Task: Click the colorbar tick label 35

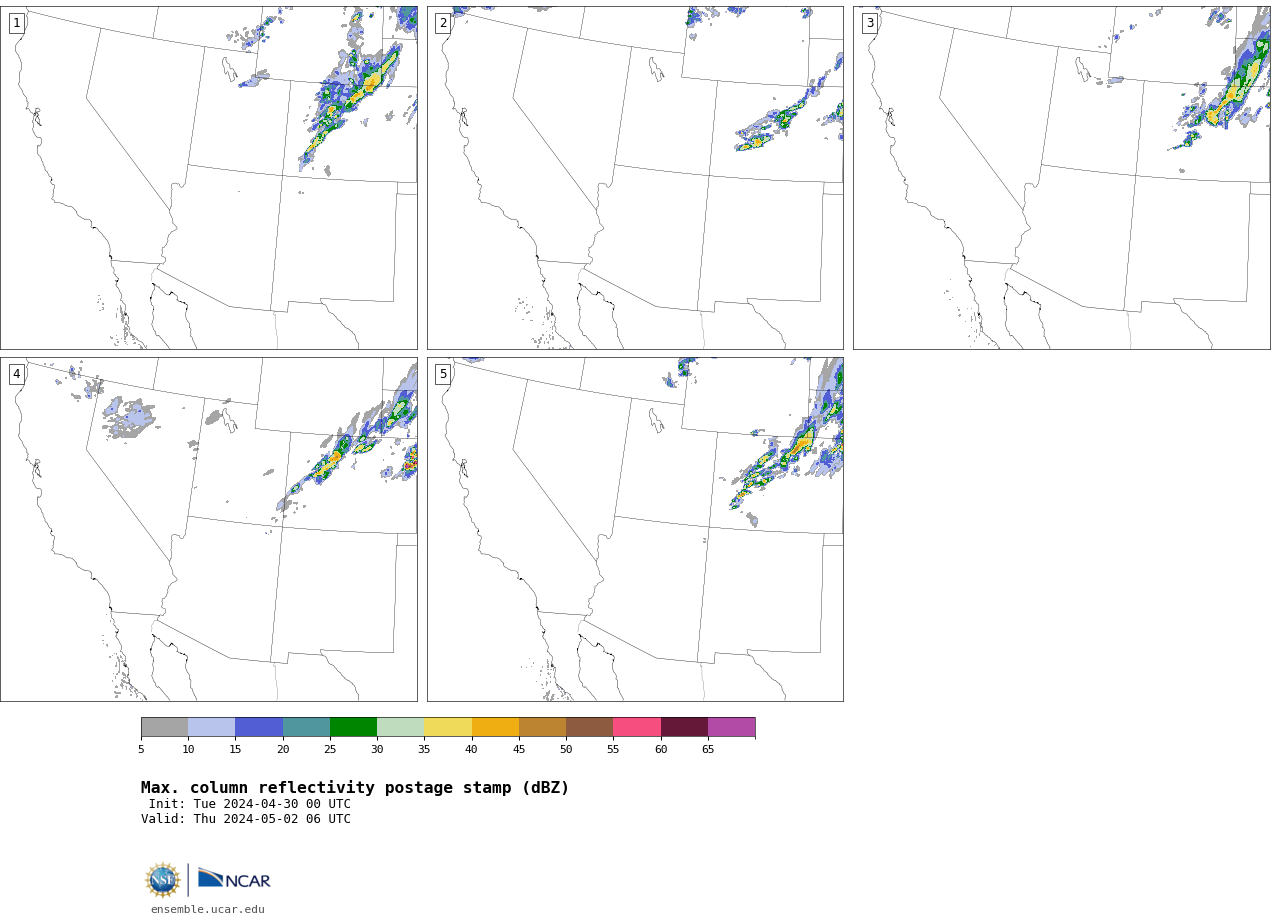Action: pyautogui.click(x=424, y=749)
